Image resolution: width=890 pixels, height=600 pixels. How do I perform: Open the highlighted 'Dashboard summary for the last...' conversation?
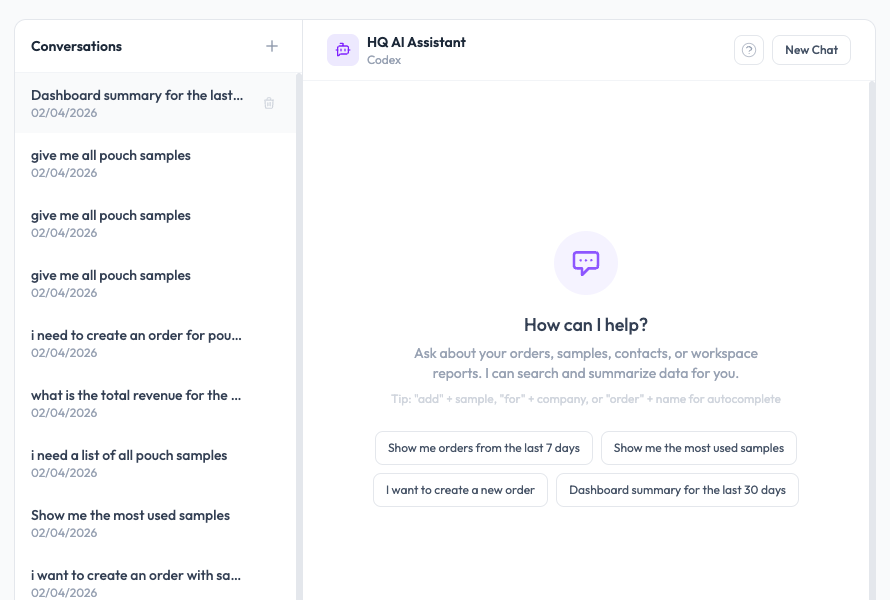pos(137,103)
